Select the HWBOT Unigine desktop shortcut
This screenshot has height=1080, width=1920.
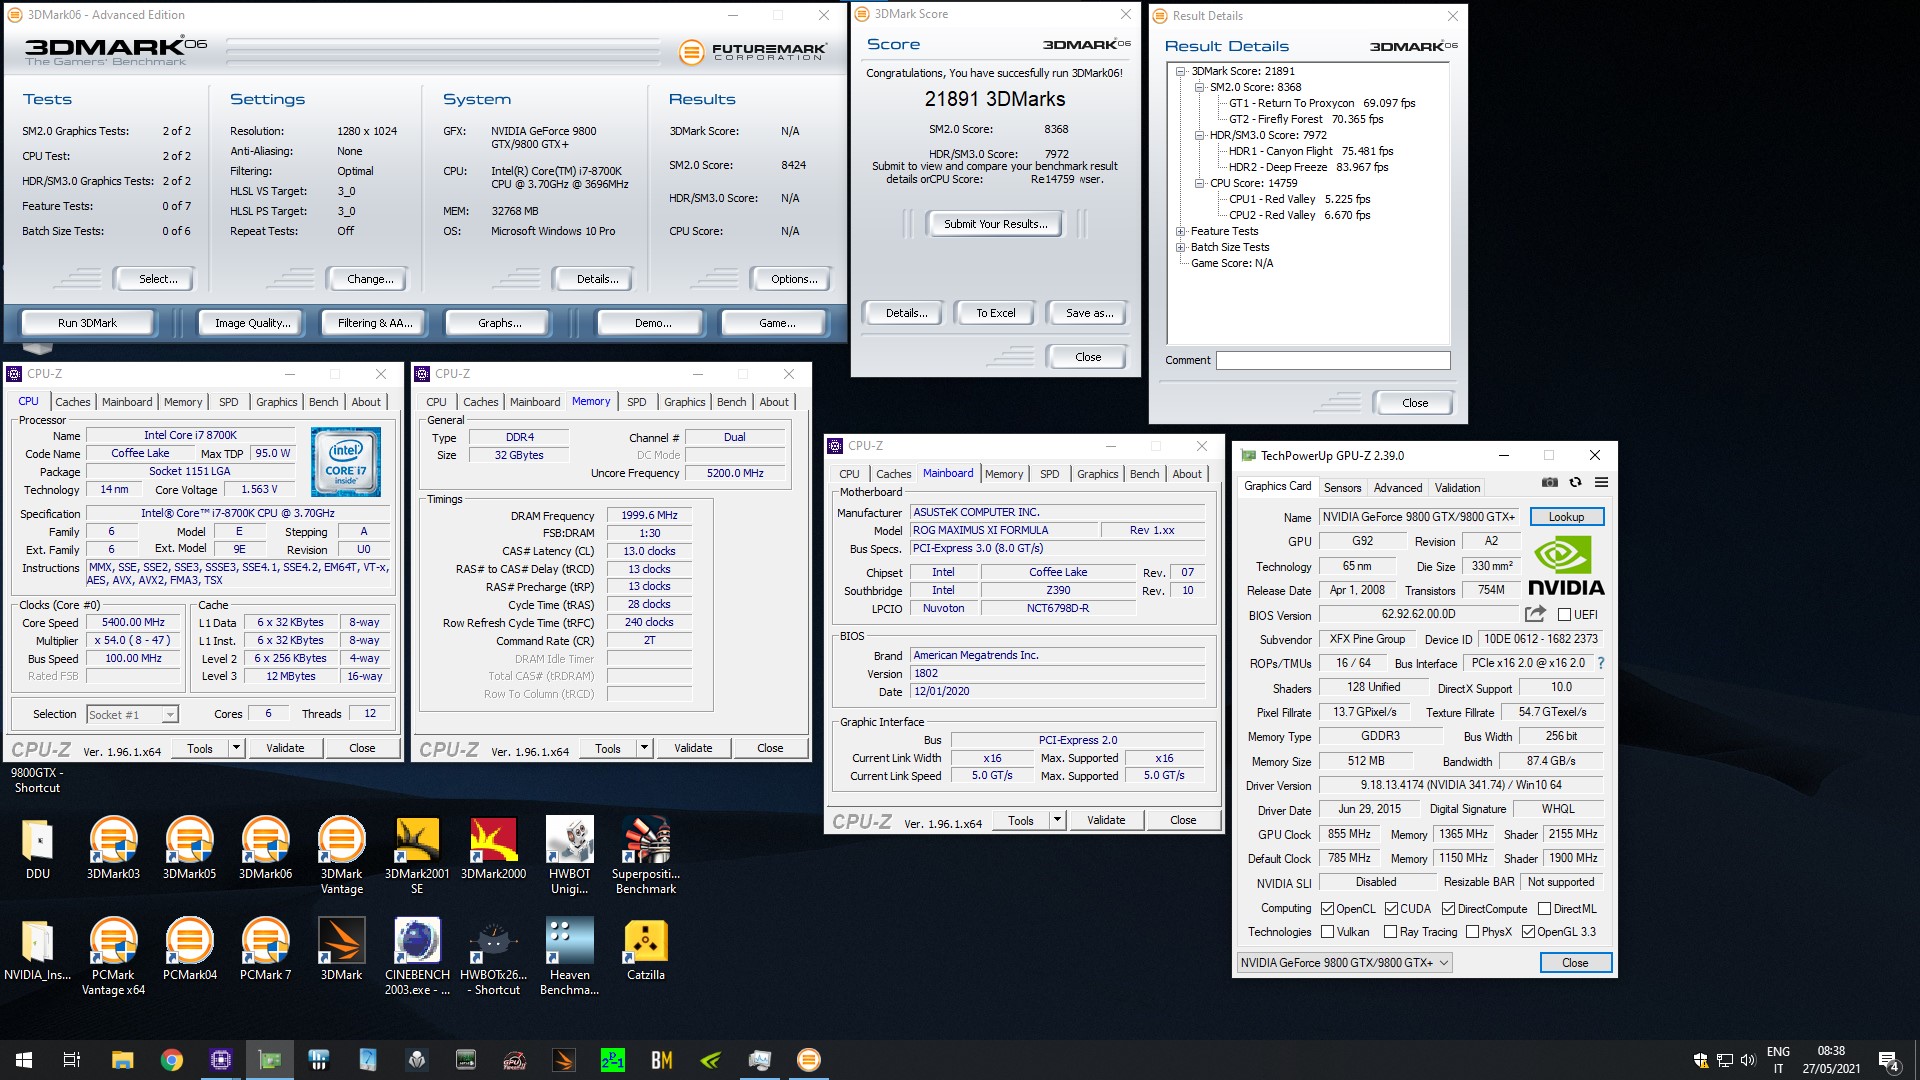tap(570, 855)
